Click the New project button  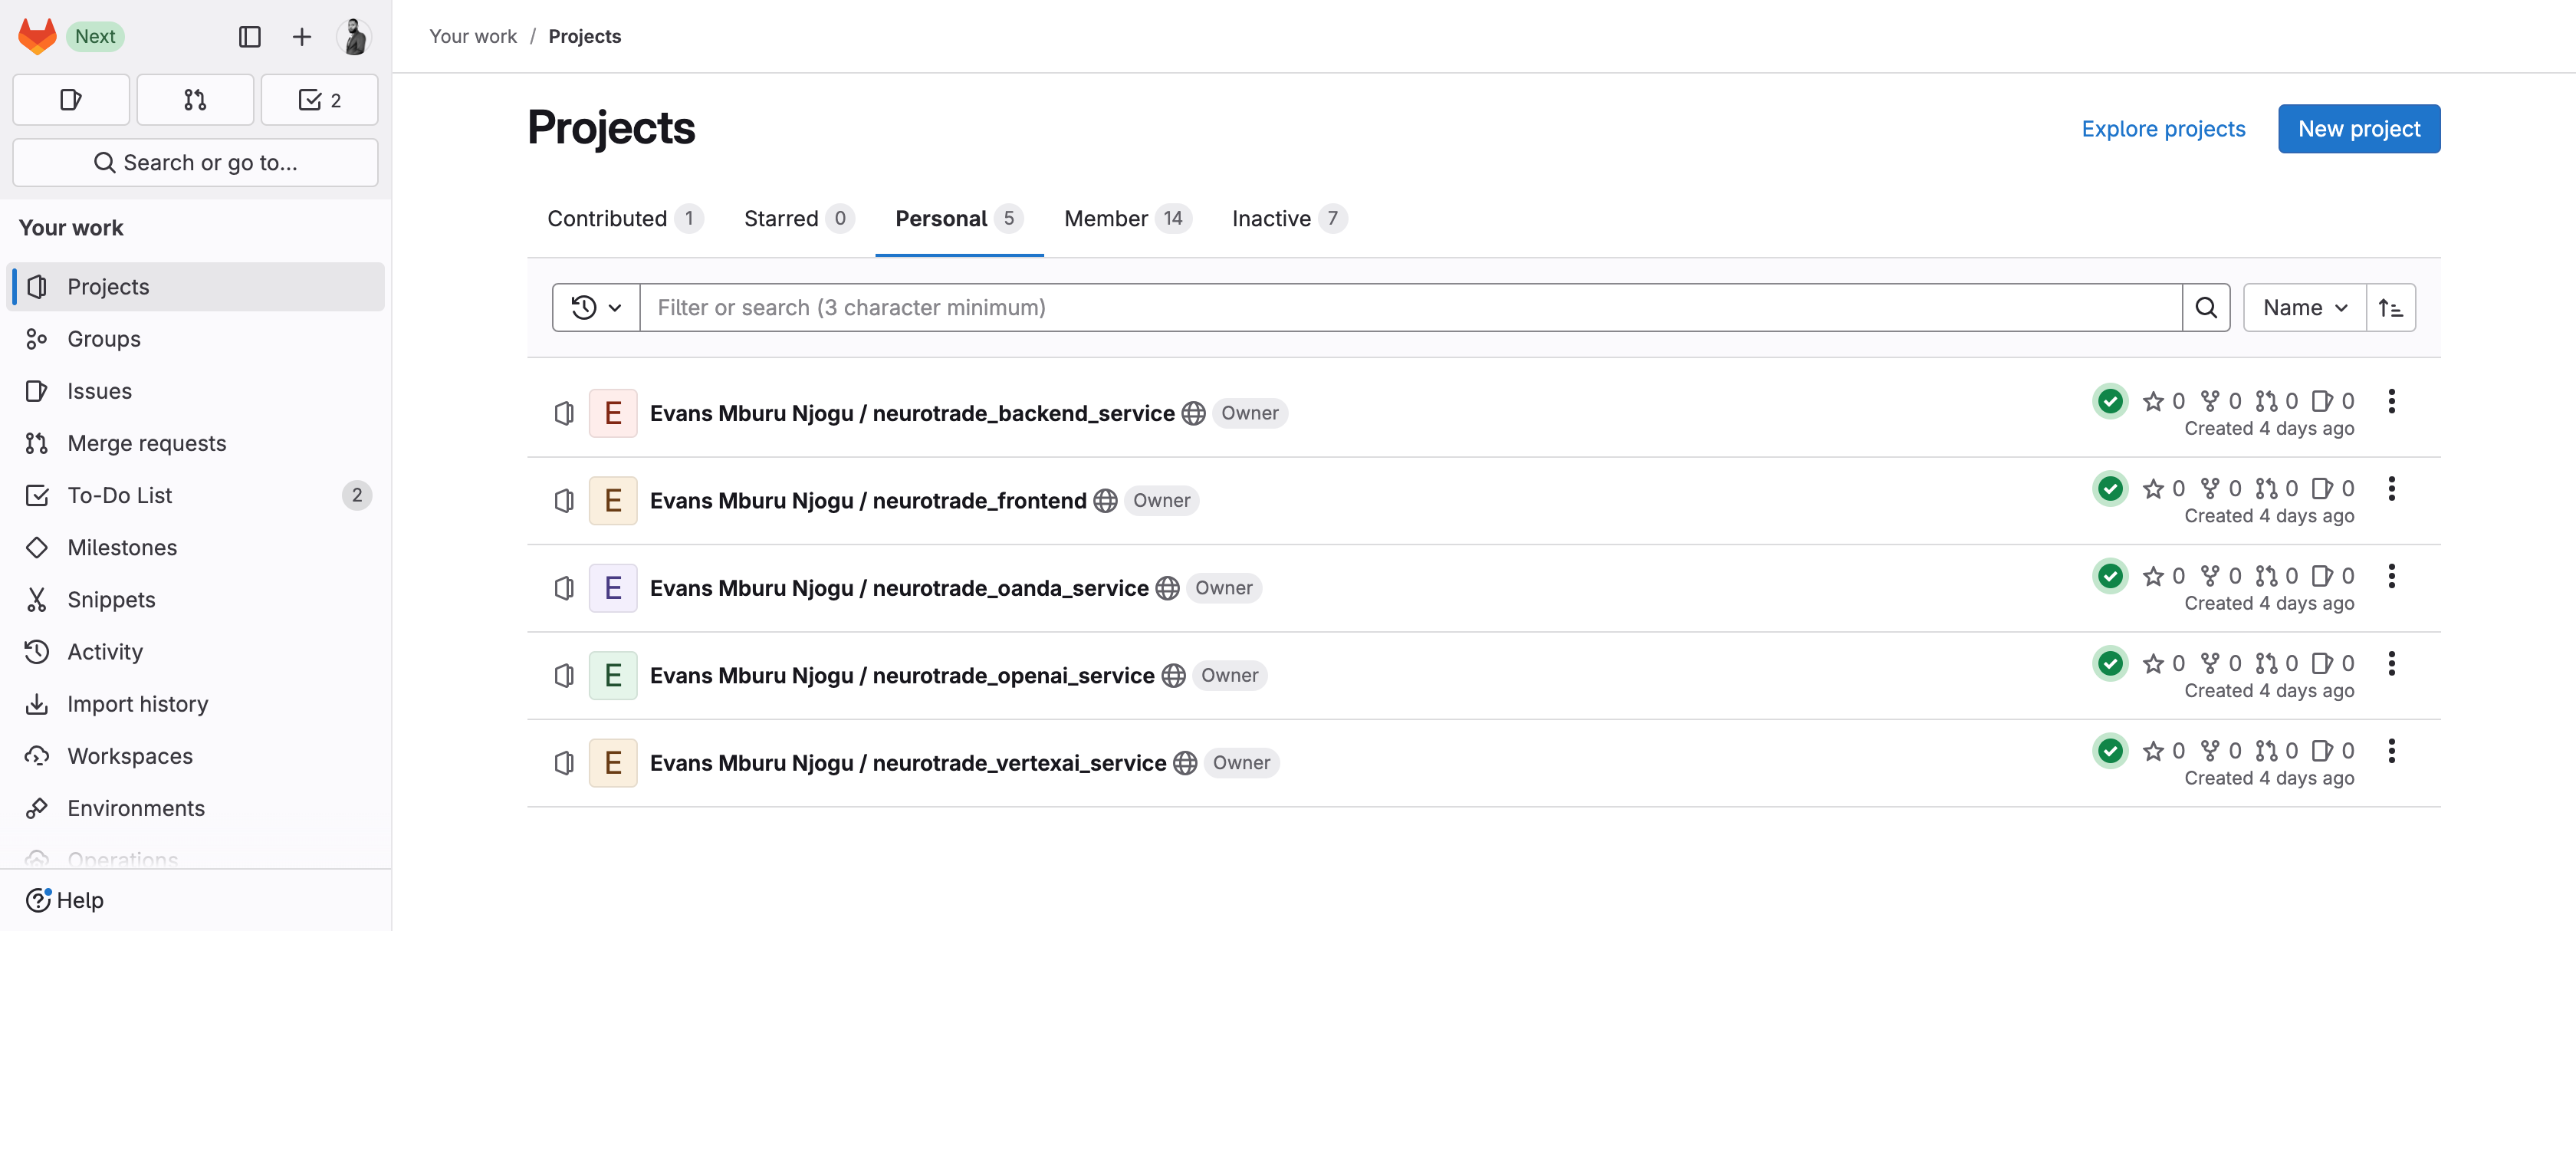[x=2358, y=129]
